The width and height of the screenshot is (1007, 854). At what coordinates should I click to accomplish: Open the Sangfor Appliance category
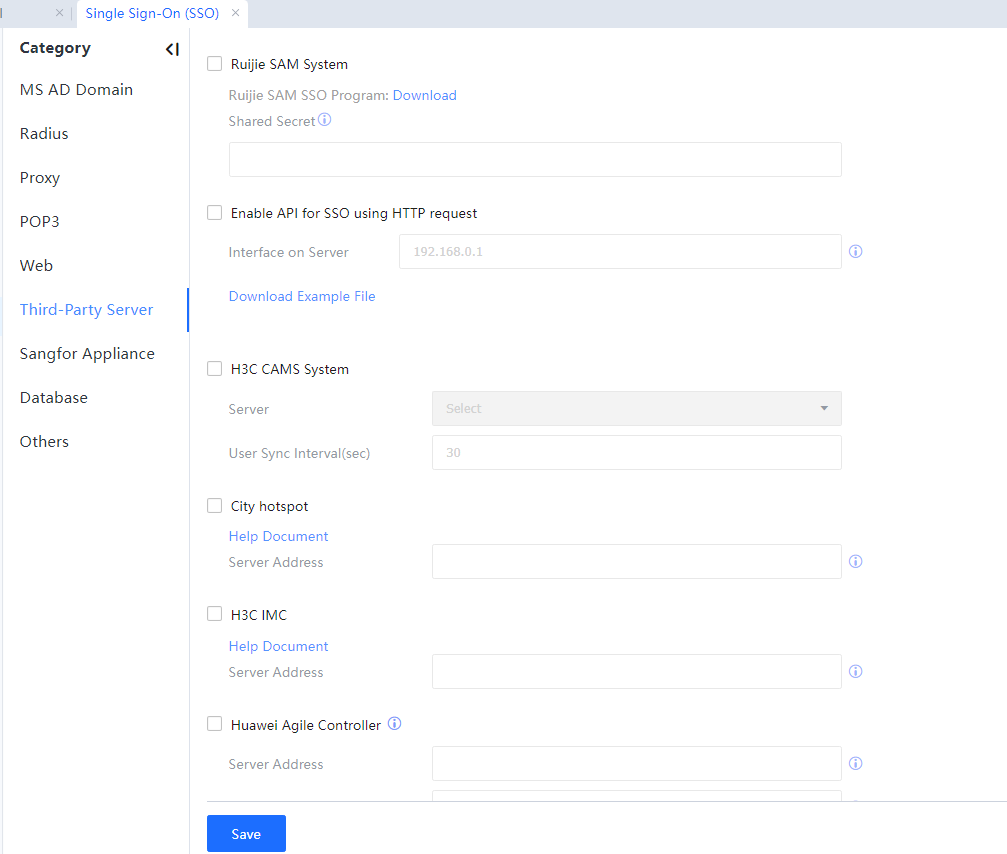tap(87, 354)
